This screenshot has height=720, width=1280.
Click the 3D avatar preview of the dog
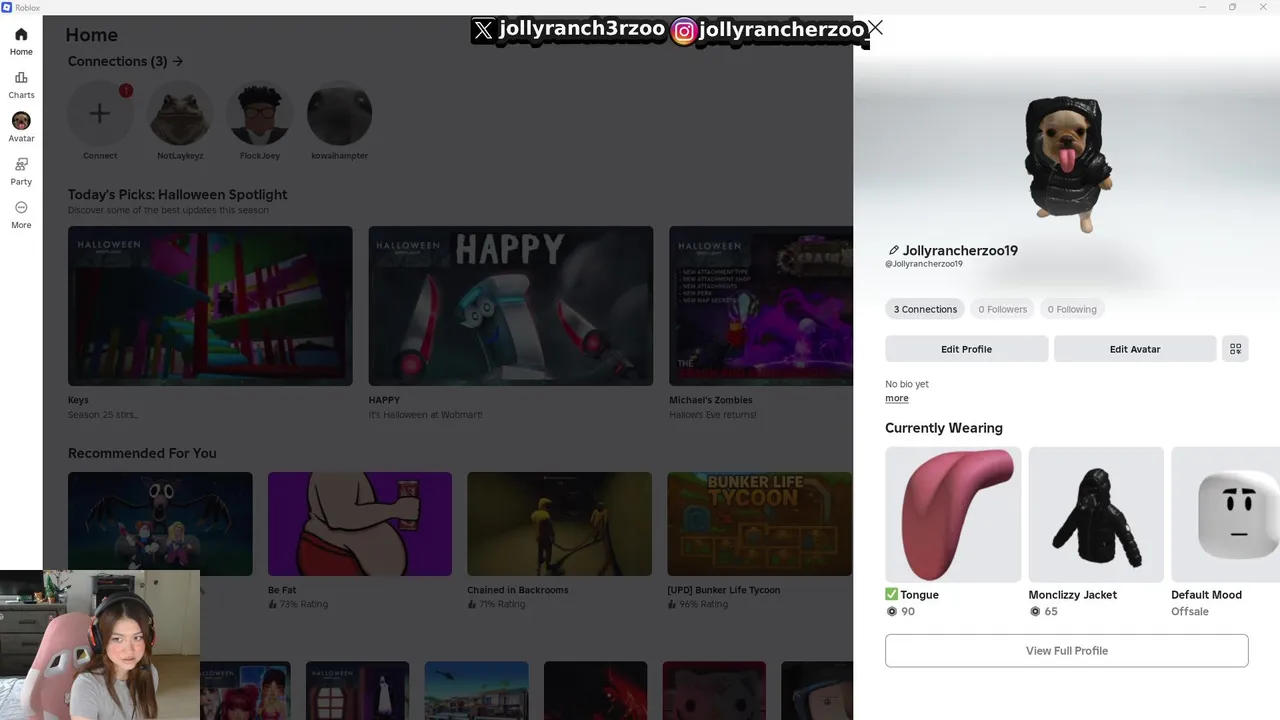1067,163
